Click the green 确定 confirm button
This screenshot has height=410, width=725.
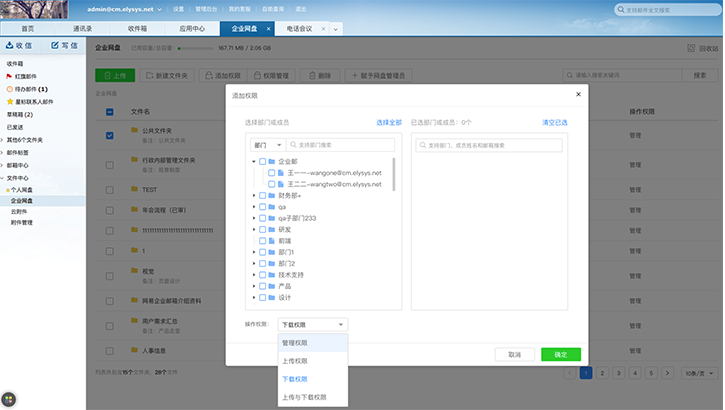tap(560, 354)
